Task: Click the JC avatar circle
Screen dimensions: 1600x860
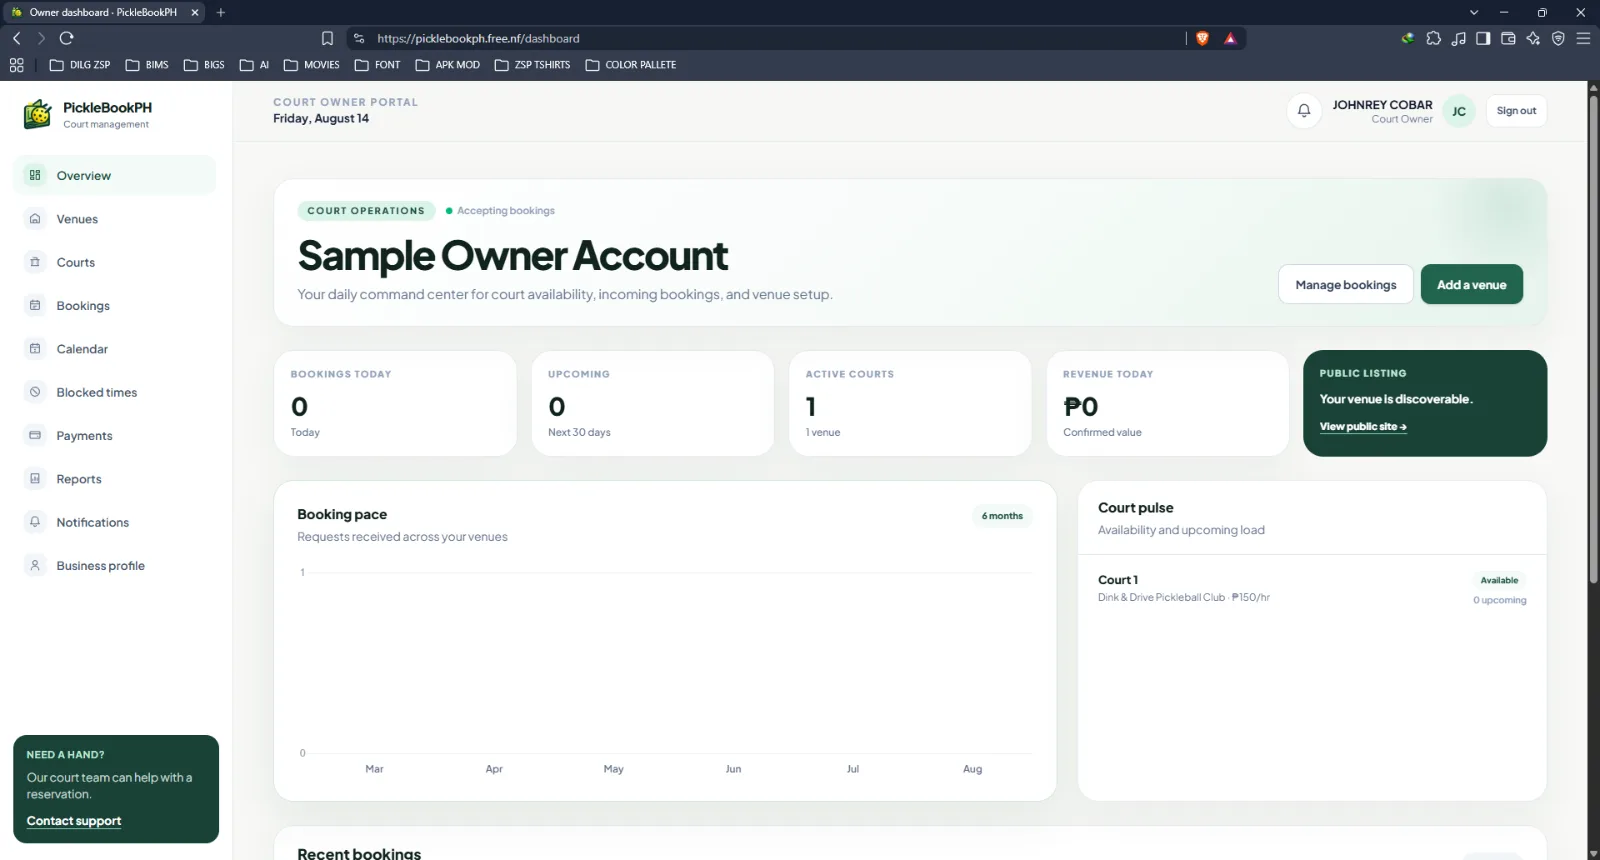Action: pyautogui.click(x=1459, y=111)
